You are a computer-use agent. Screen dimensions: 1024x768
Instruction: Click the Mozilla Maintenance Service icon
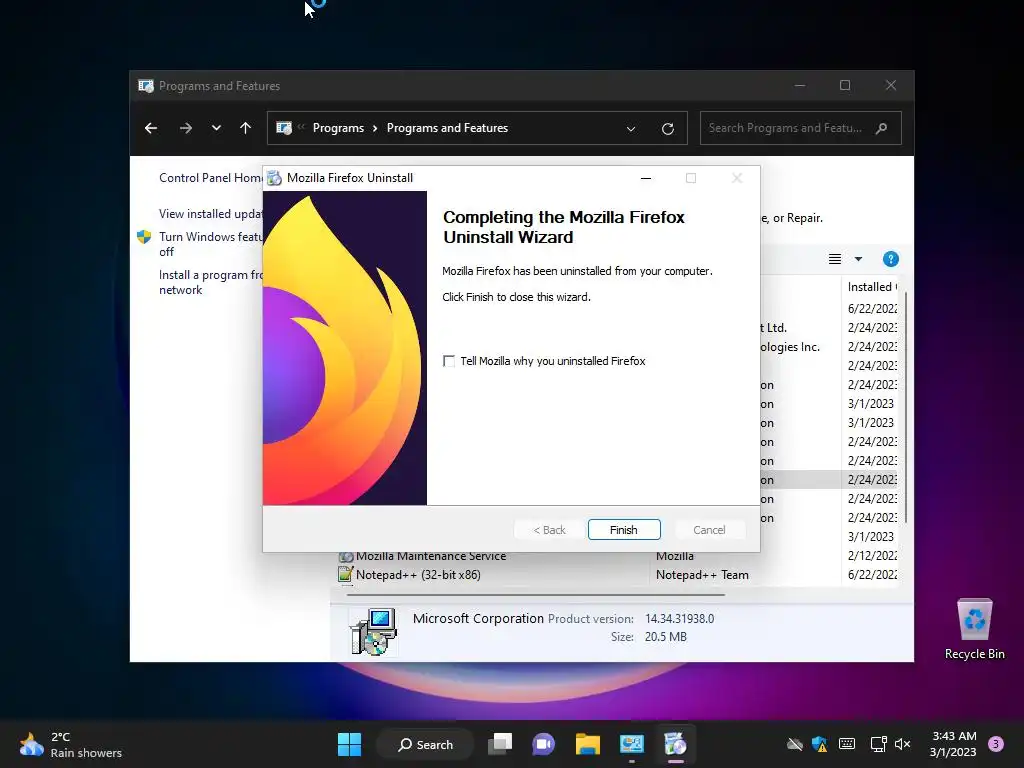[345, 557]
